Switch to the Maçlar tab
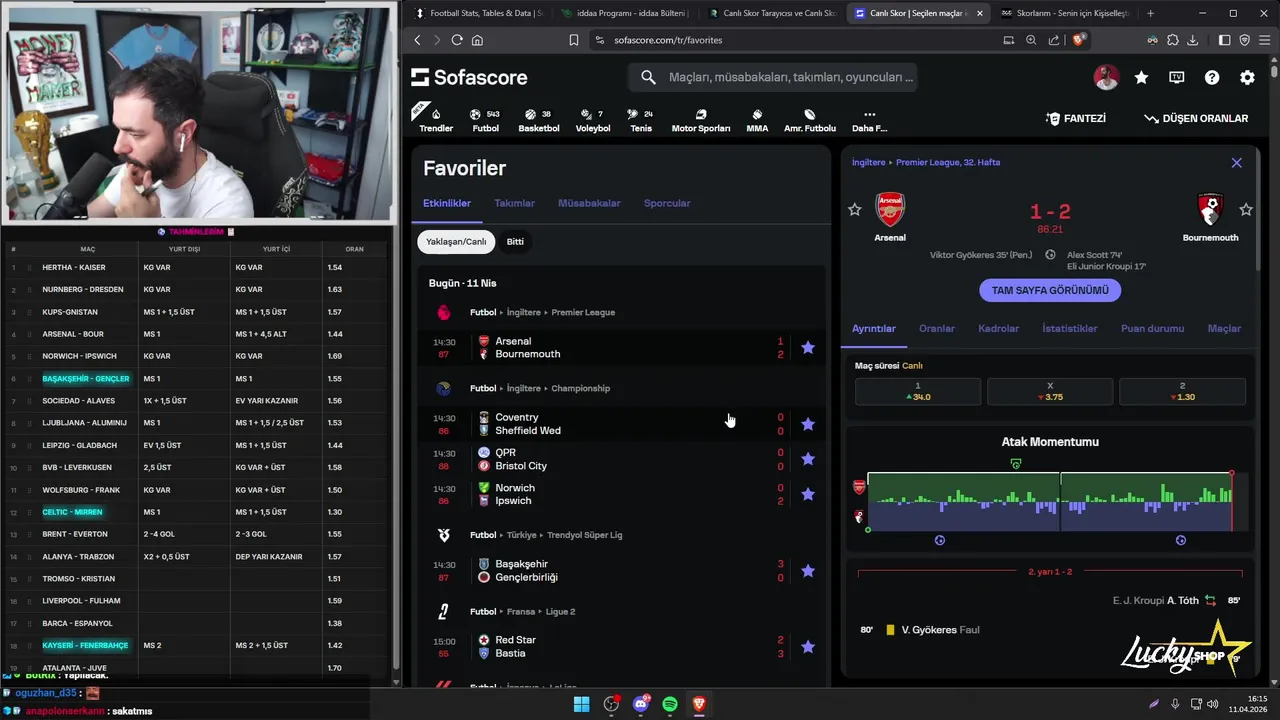 point(1224,328)
